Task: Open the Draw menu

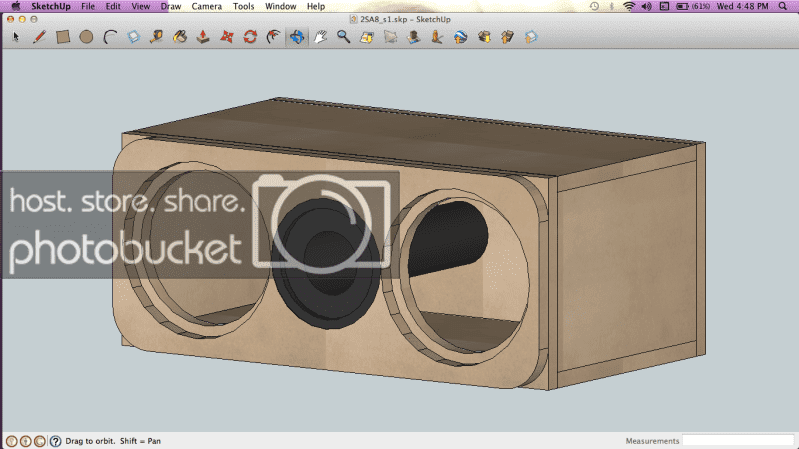Action: click(171, 6)
